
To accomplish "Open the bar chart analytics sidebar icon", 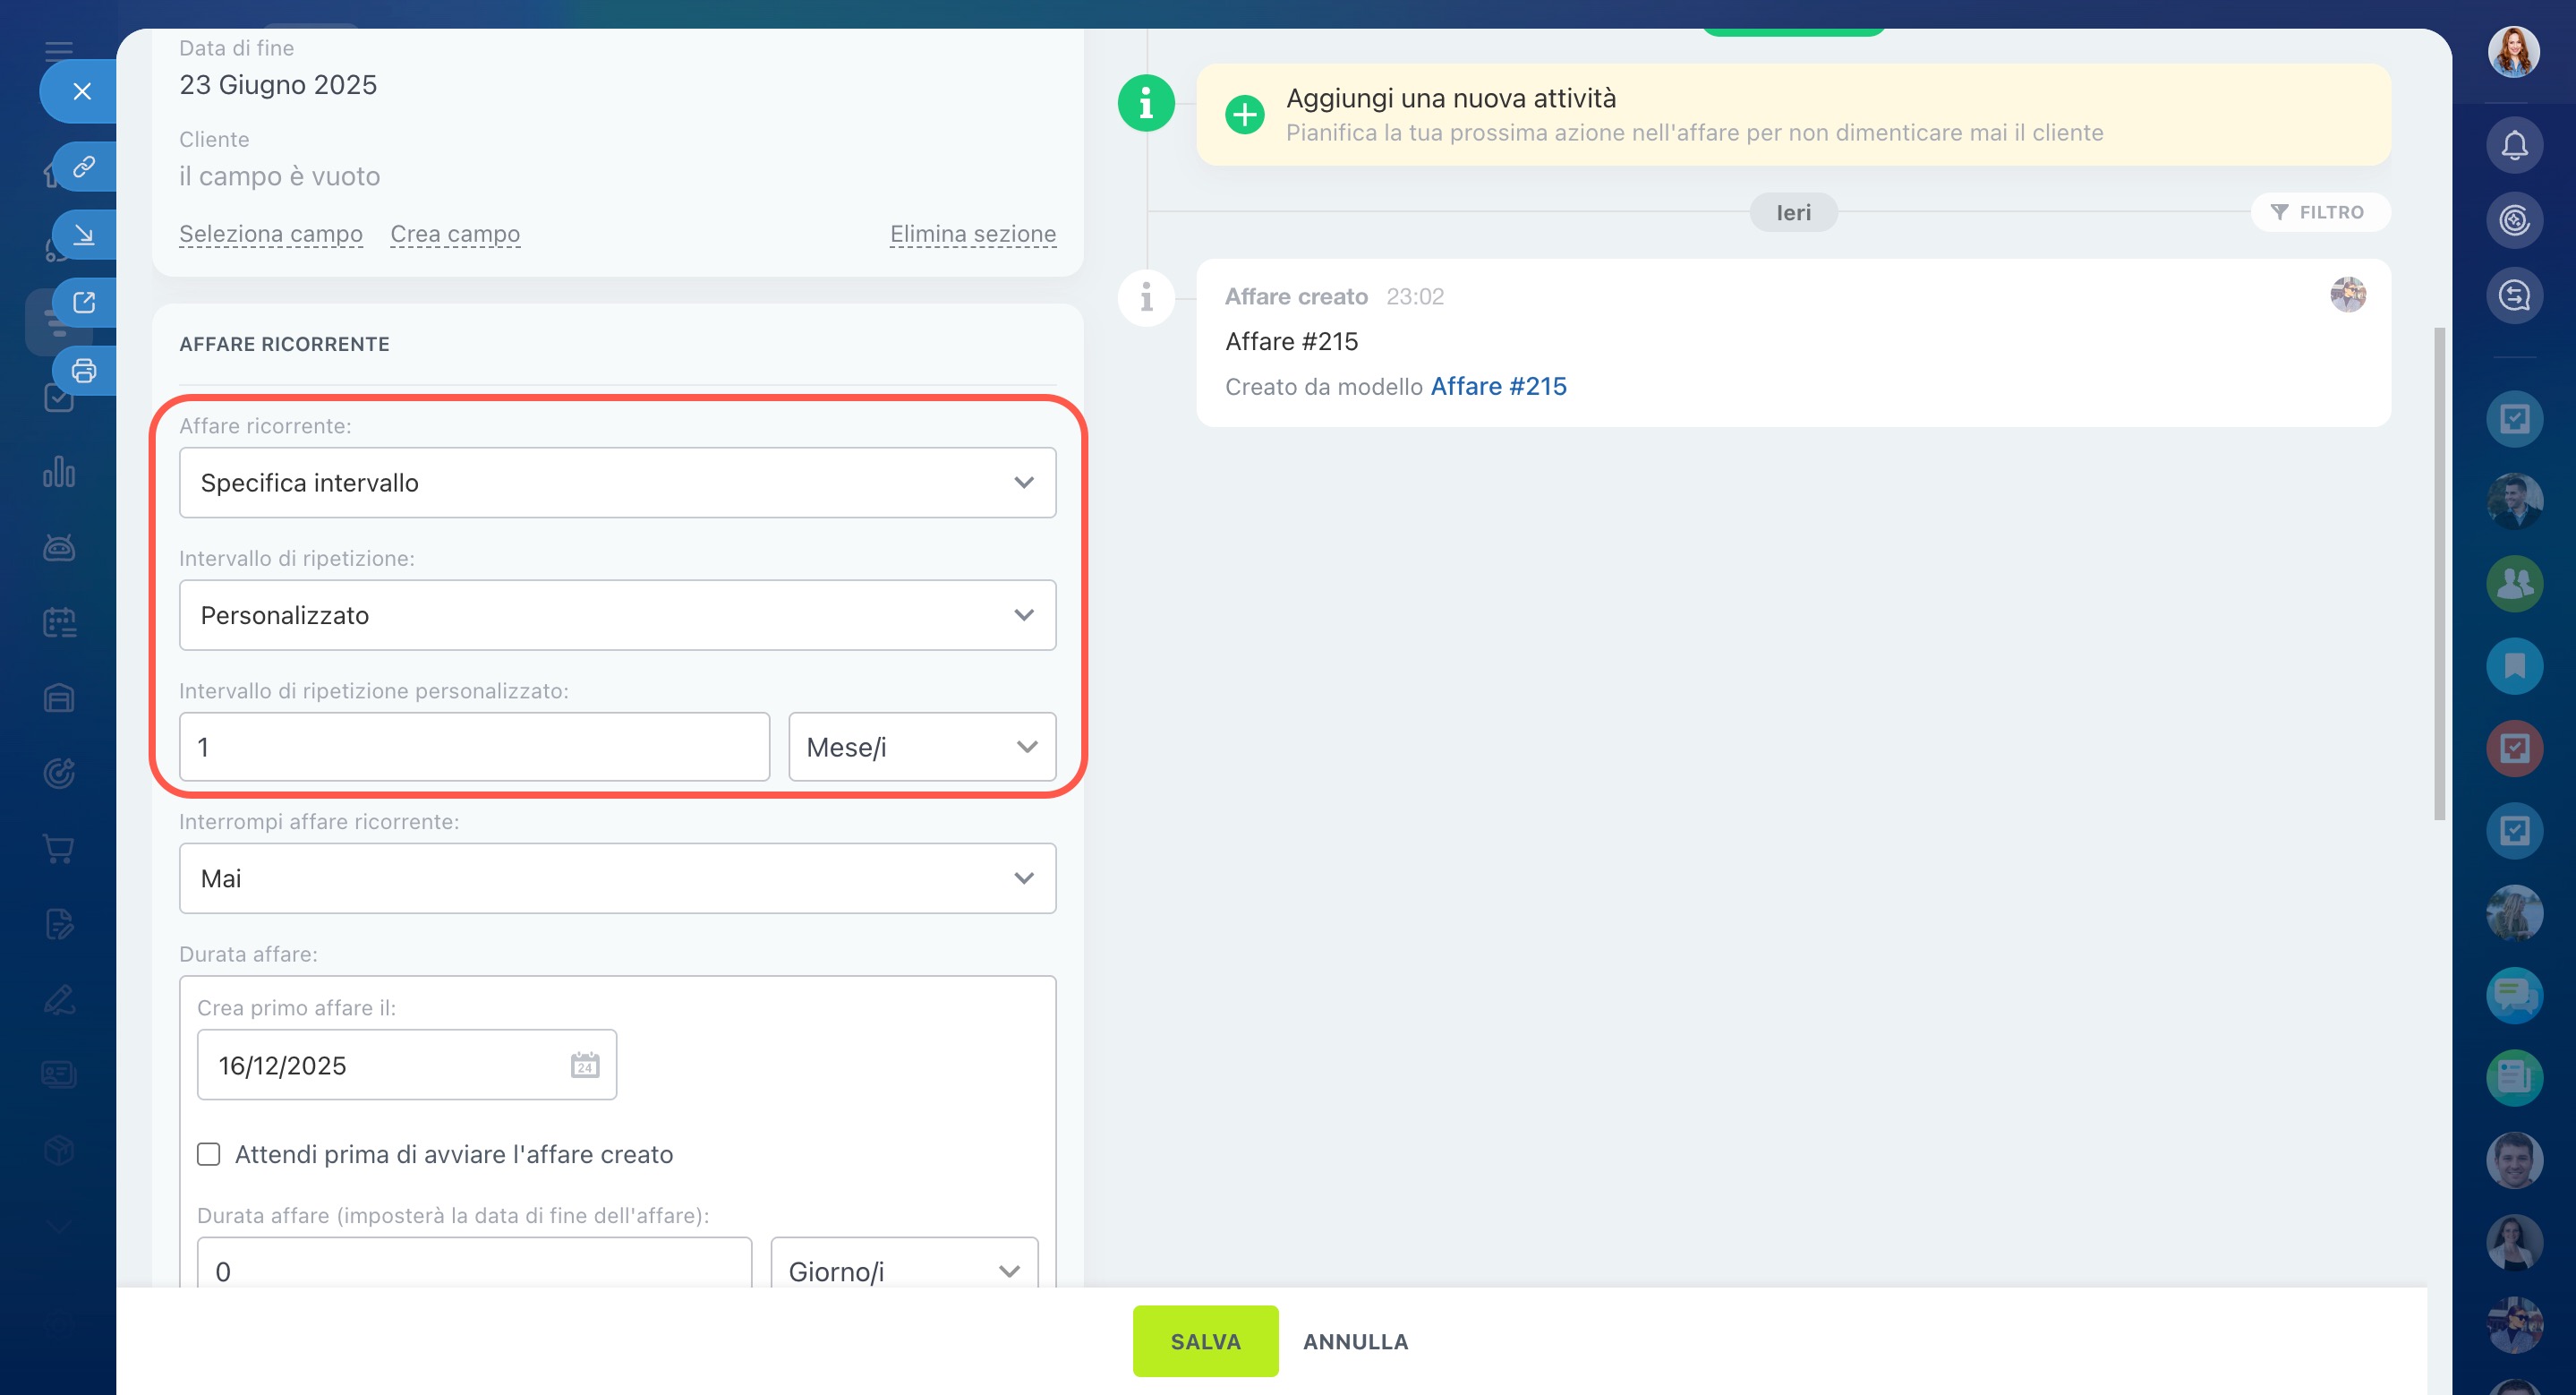I will [59, 472].
